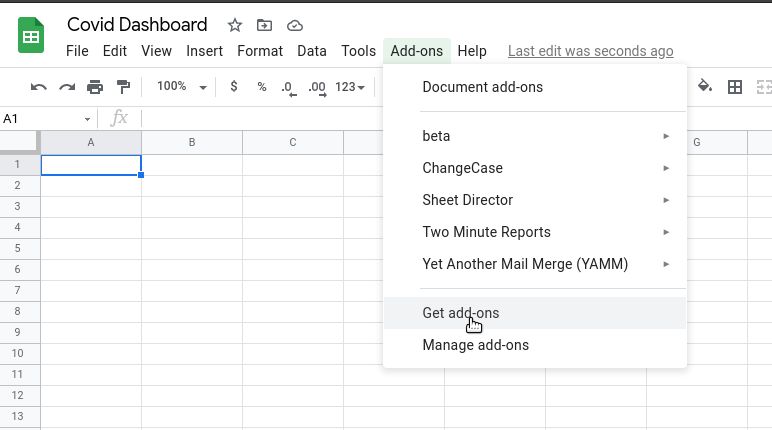This screenshot has width=772, height=430.
Task: Open the 100% zoom dropdown
Action: (x=181, y=87)
